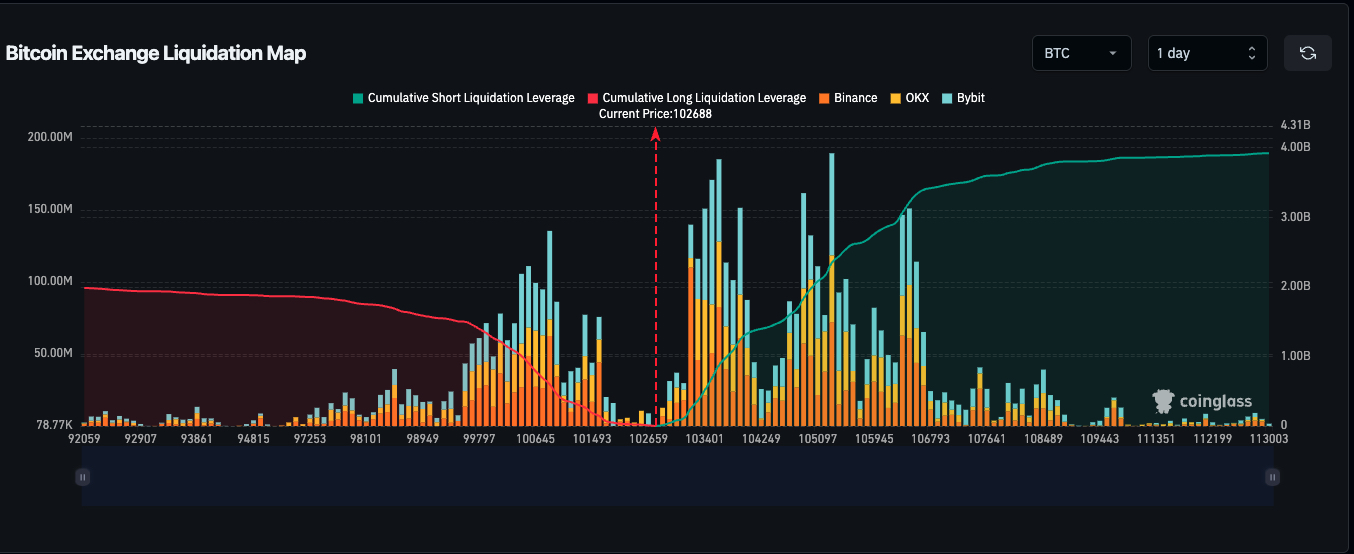Click the red Cumulative Long Liquidation legend swatch
The width and height of the screenshot is (1354, 554).
[592, 98]
